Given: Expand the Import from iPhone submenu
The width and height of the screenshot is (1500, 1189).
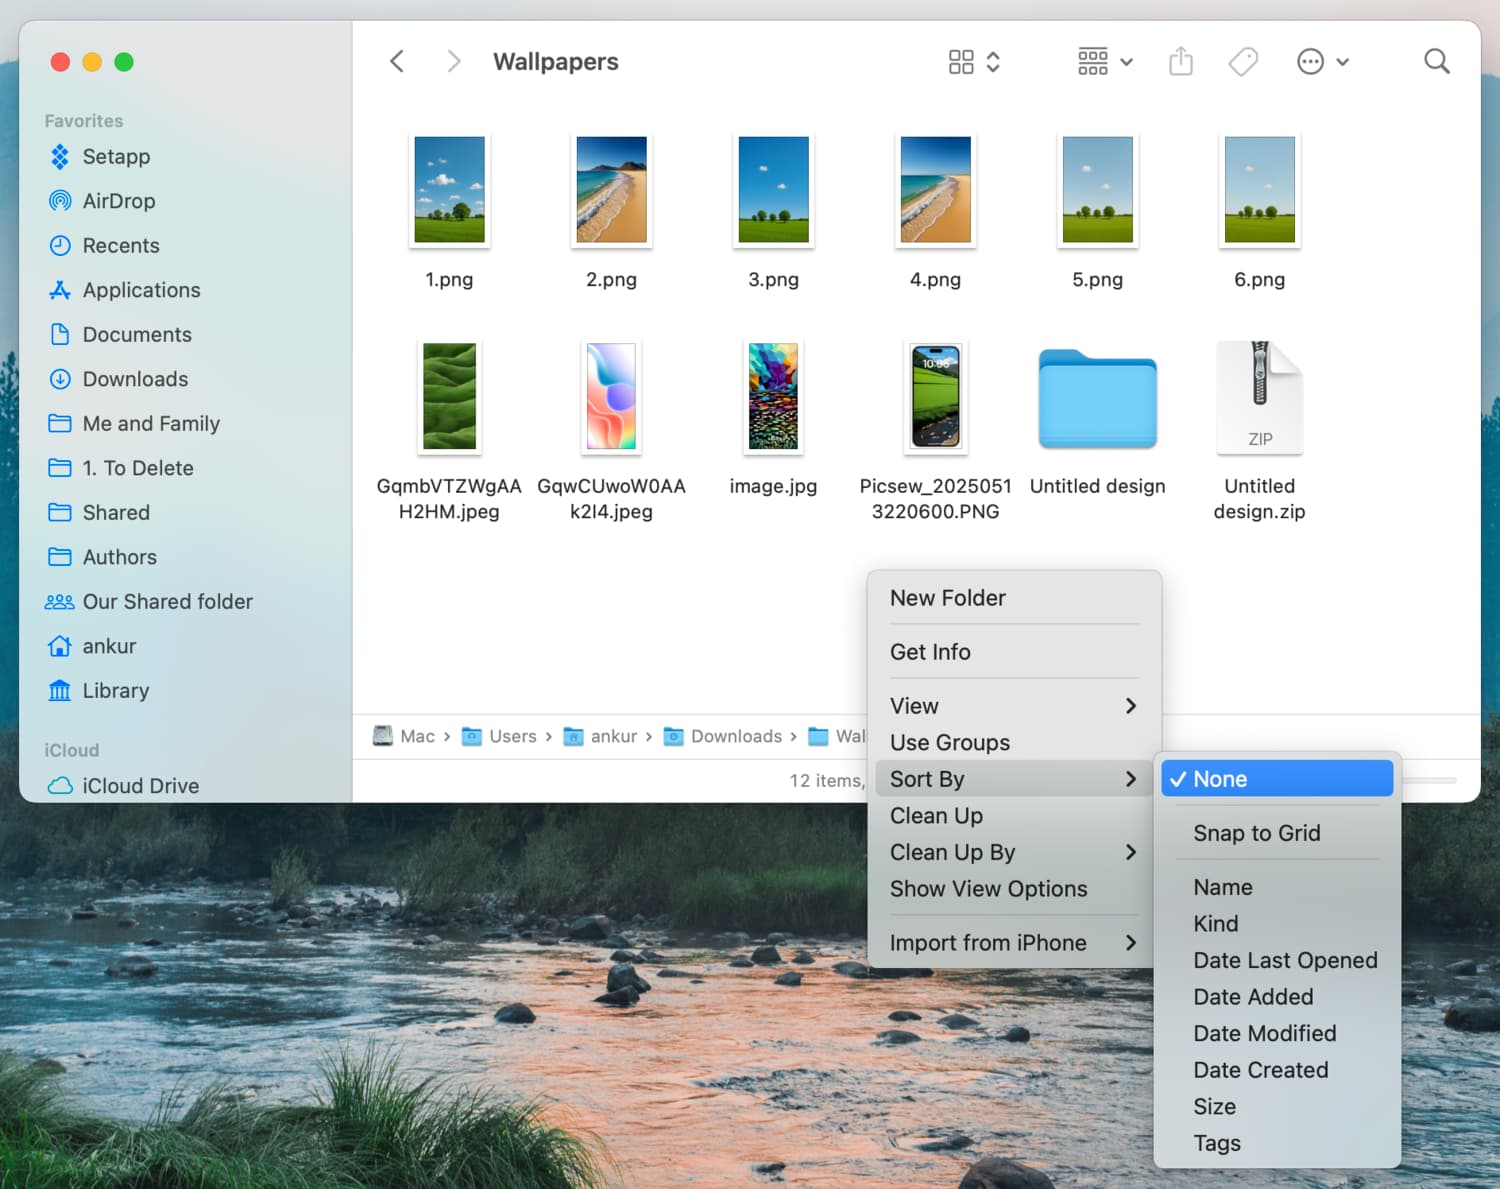Looking at the screenshot, I should click(x=1014, y=943).
